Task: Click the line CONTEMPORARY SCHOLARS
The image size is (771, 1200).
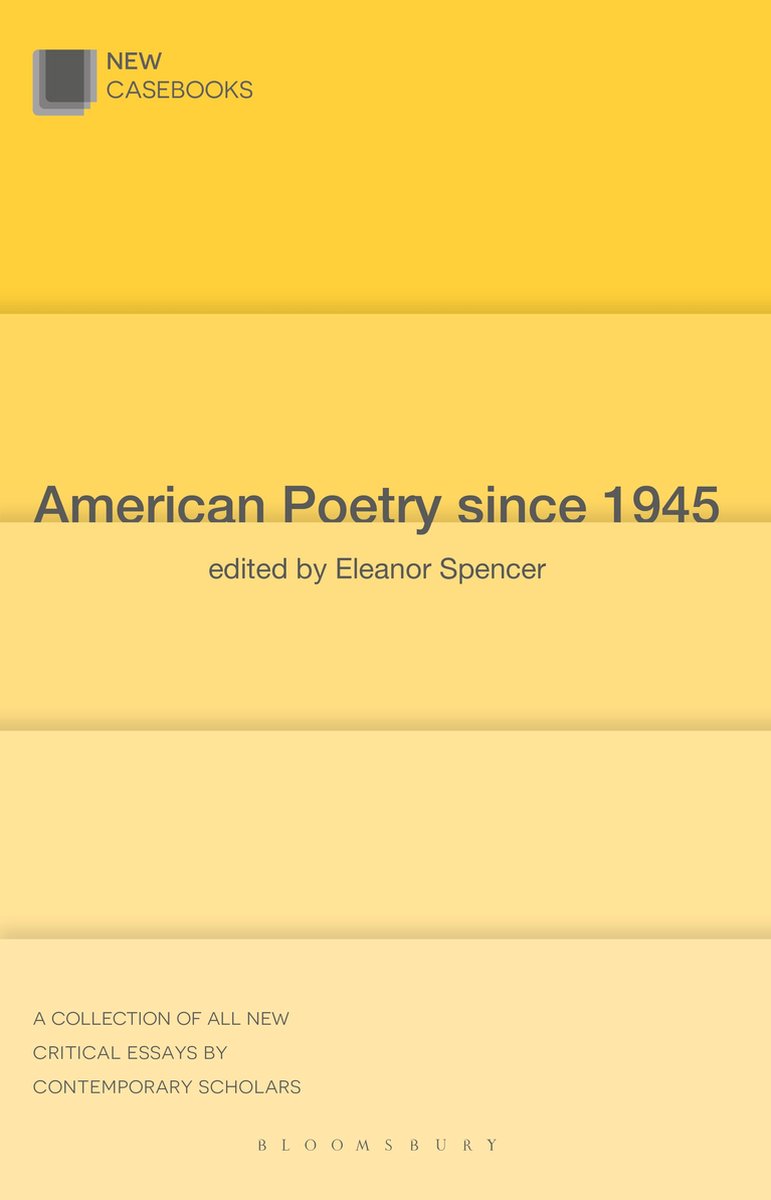Action: coord(167,1087)
